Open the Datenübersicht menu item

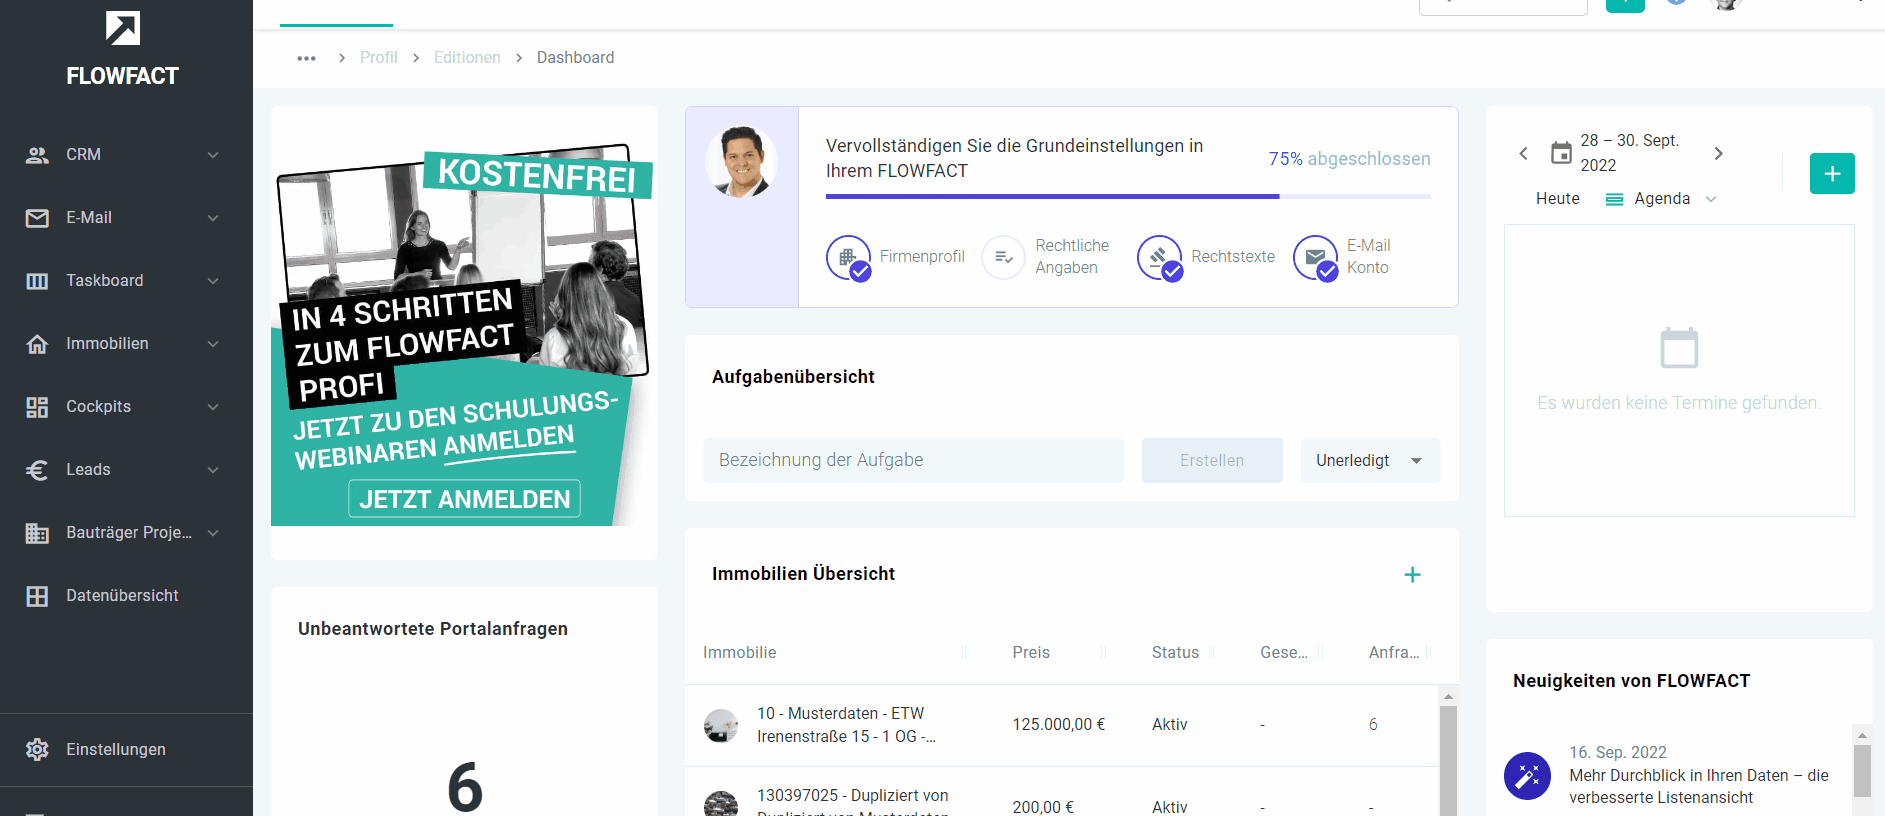pyautogui.click(x=126, y=596)
